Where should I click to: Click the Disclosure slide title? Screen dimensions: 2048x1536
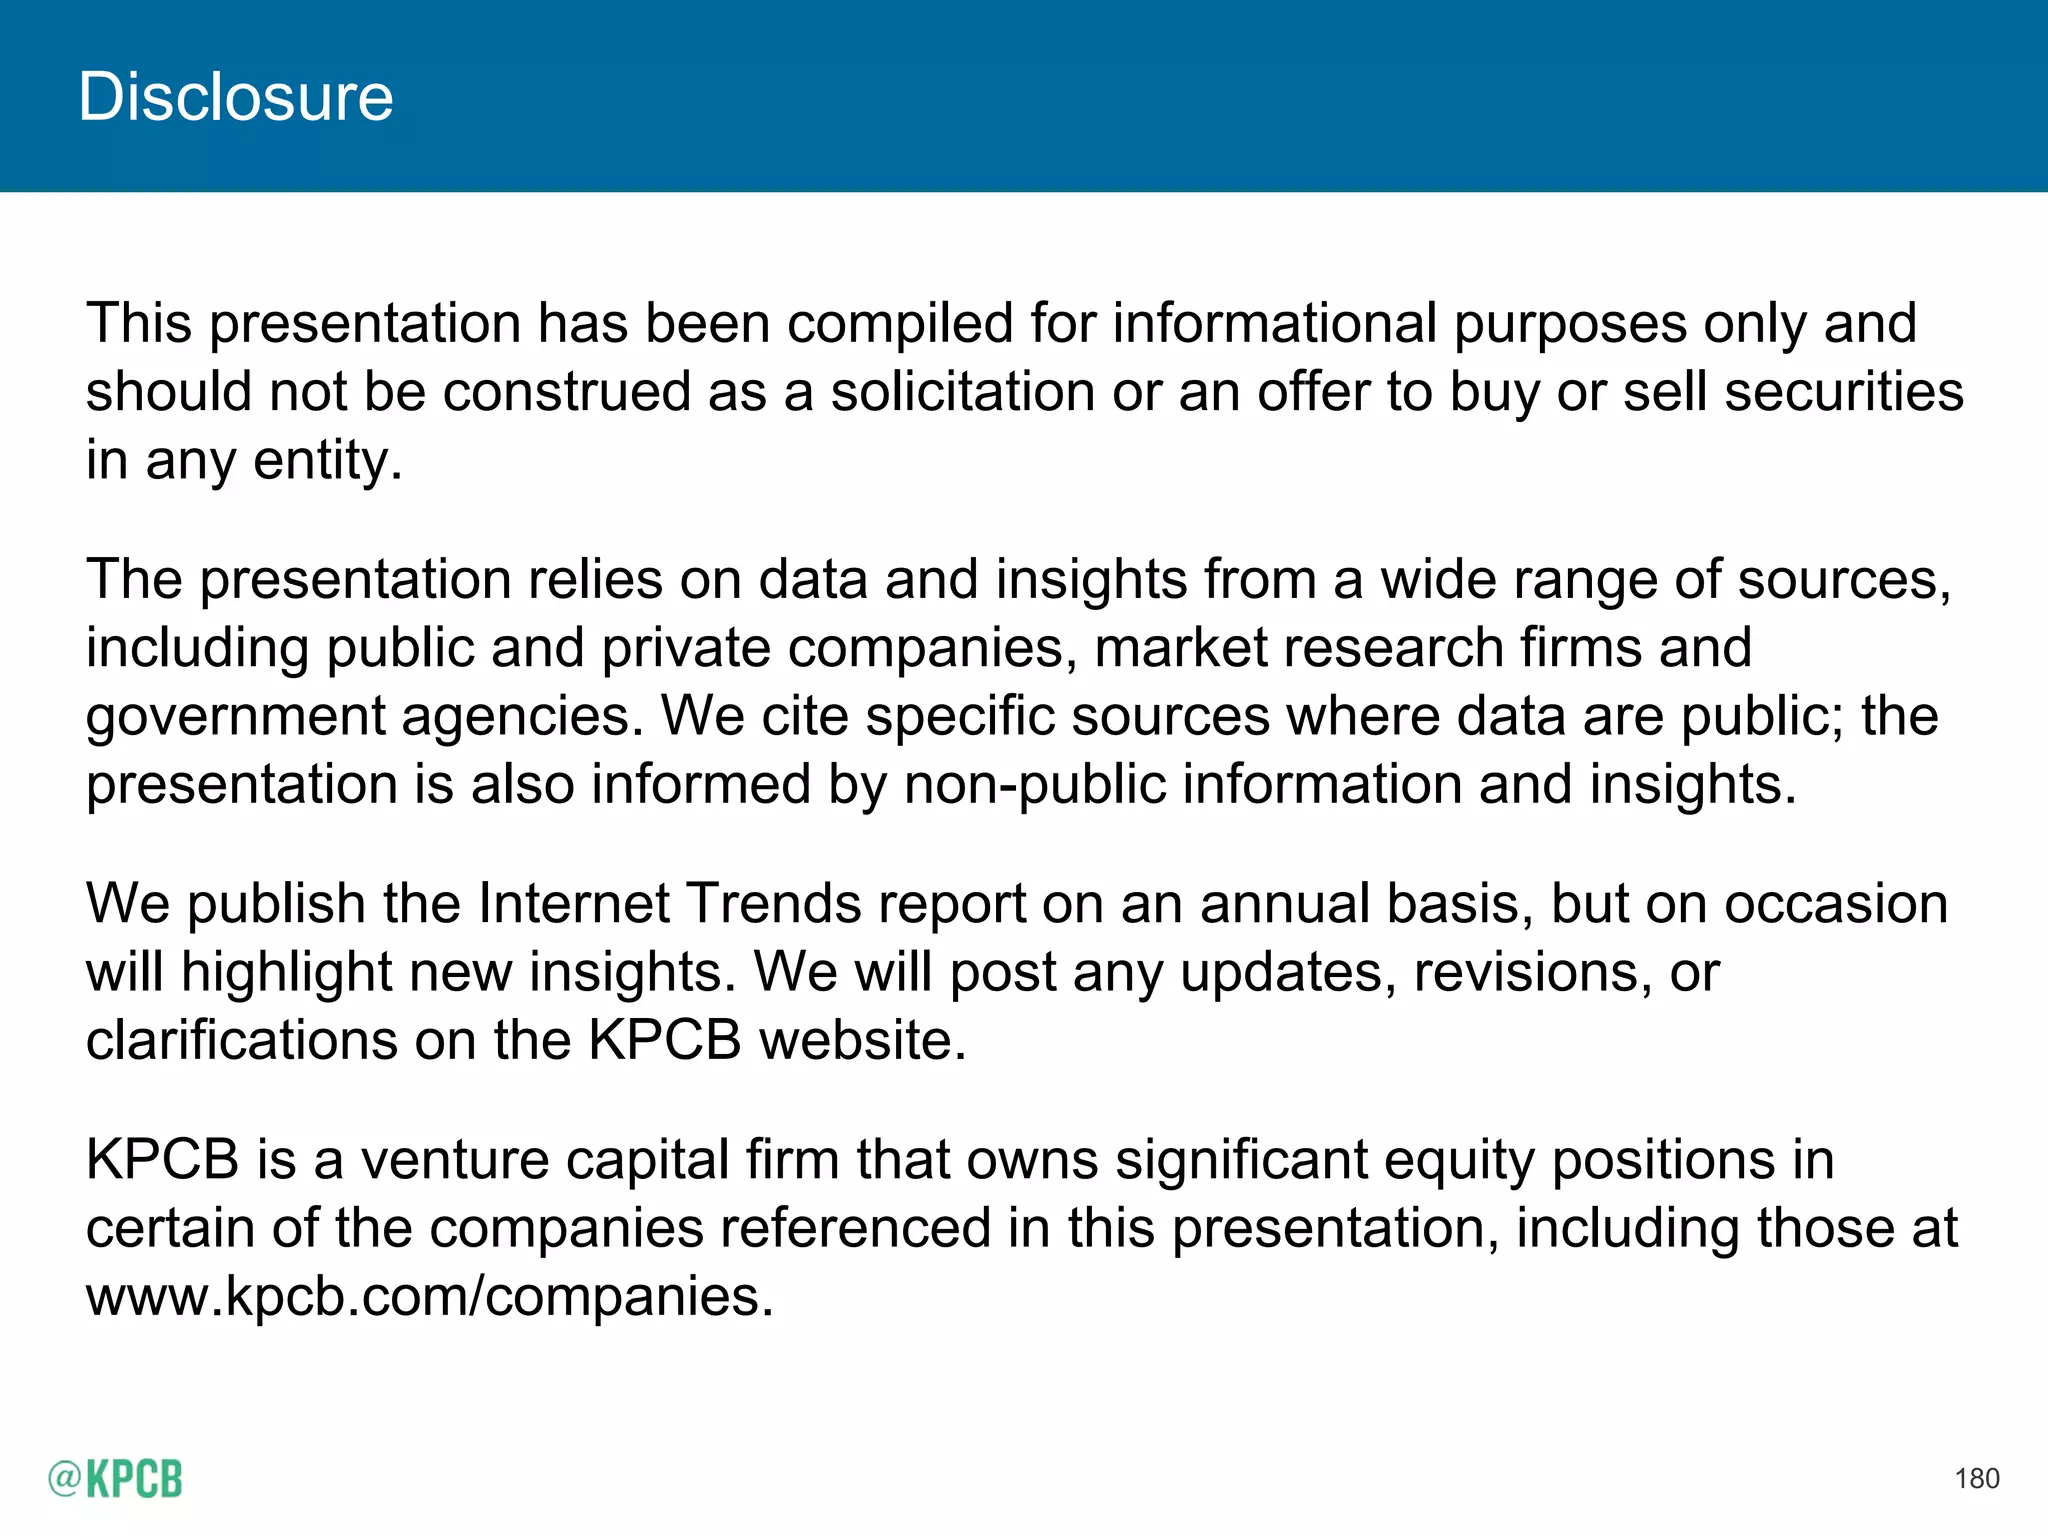click(236, 97)
